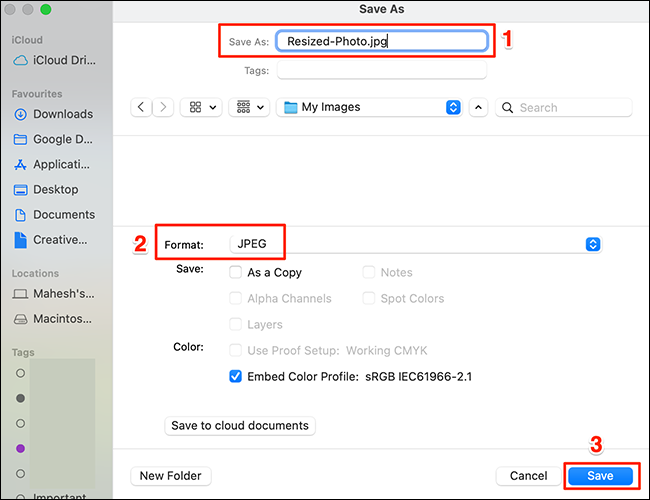Collapse the dialog with chevron up button
Viewport: 650px width, 500px height.
coord(478,107)
